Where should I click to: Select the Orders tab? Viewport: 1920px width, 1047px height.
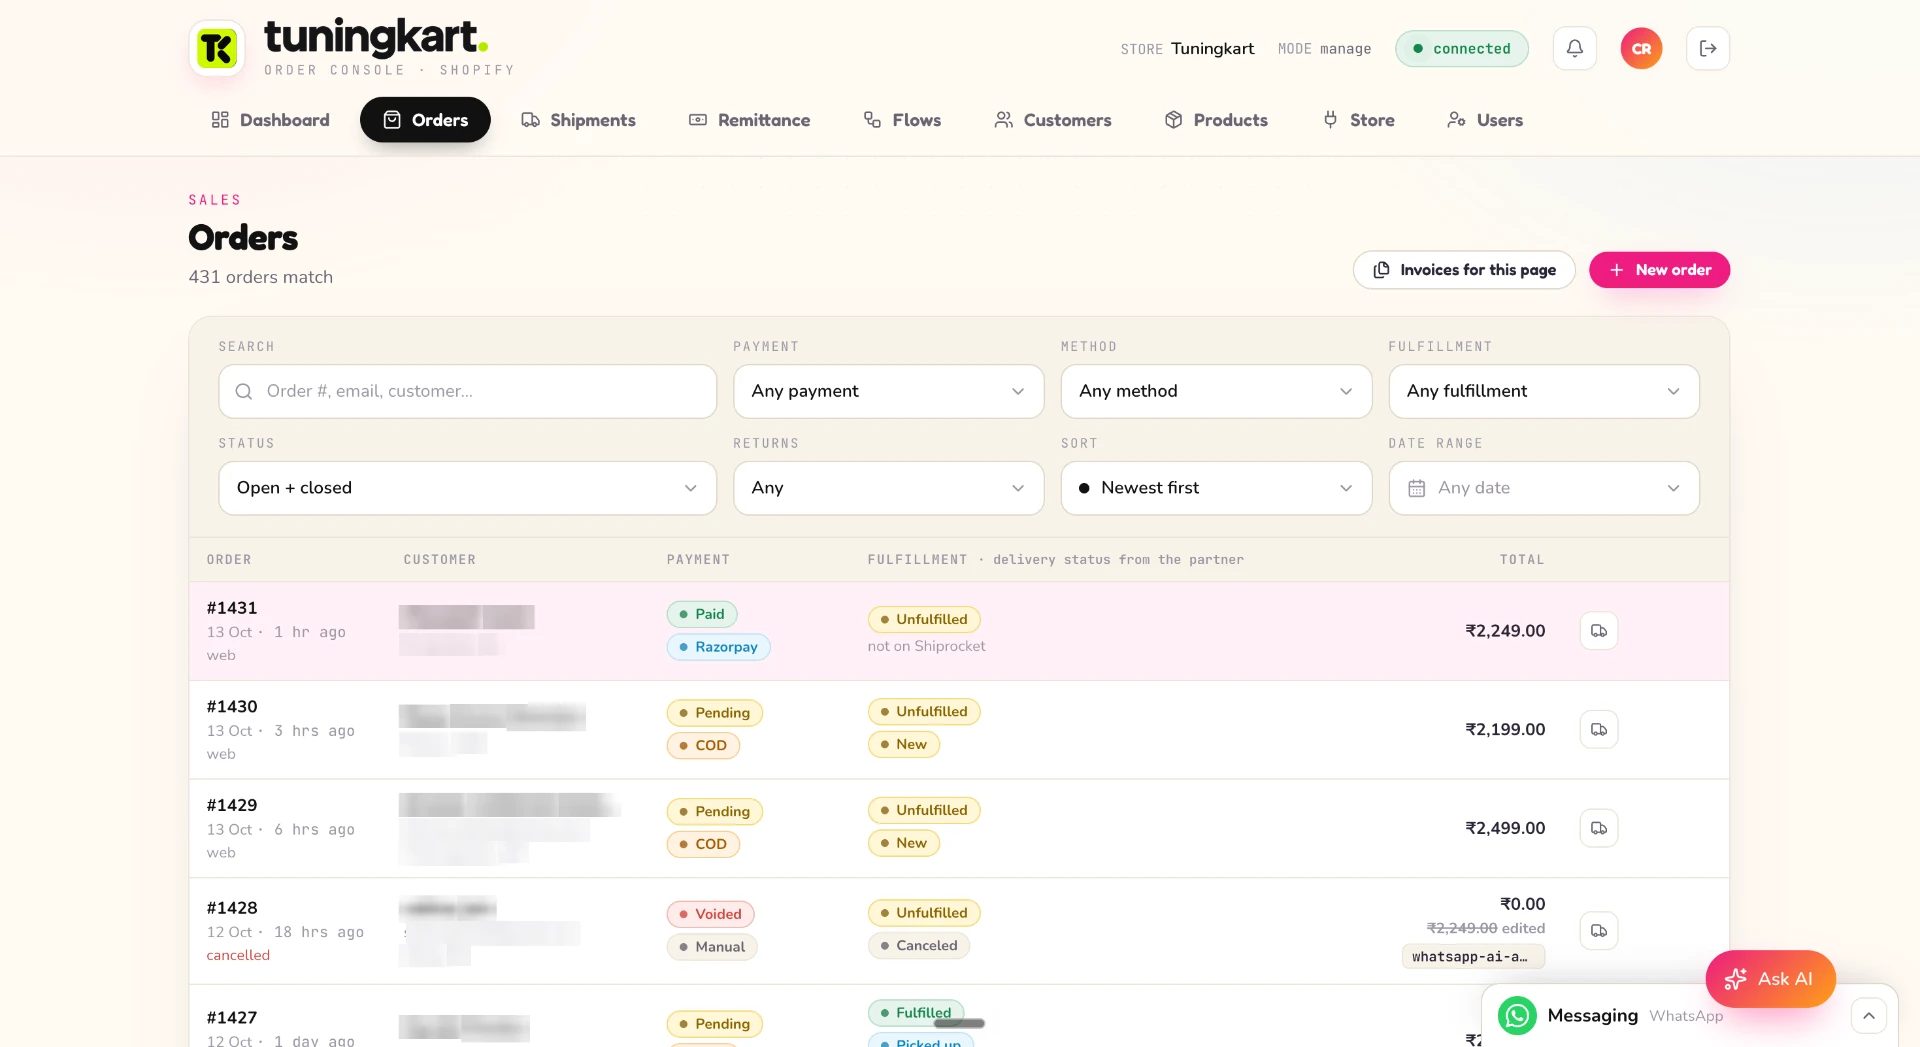[x=425, y=120]
